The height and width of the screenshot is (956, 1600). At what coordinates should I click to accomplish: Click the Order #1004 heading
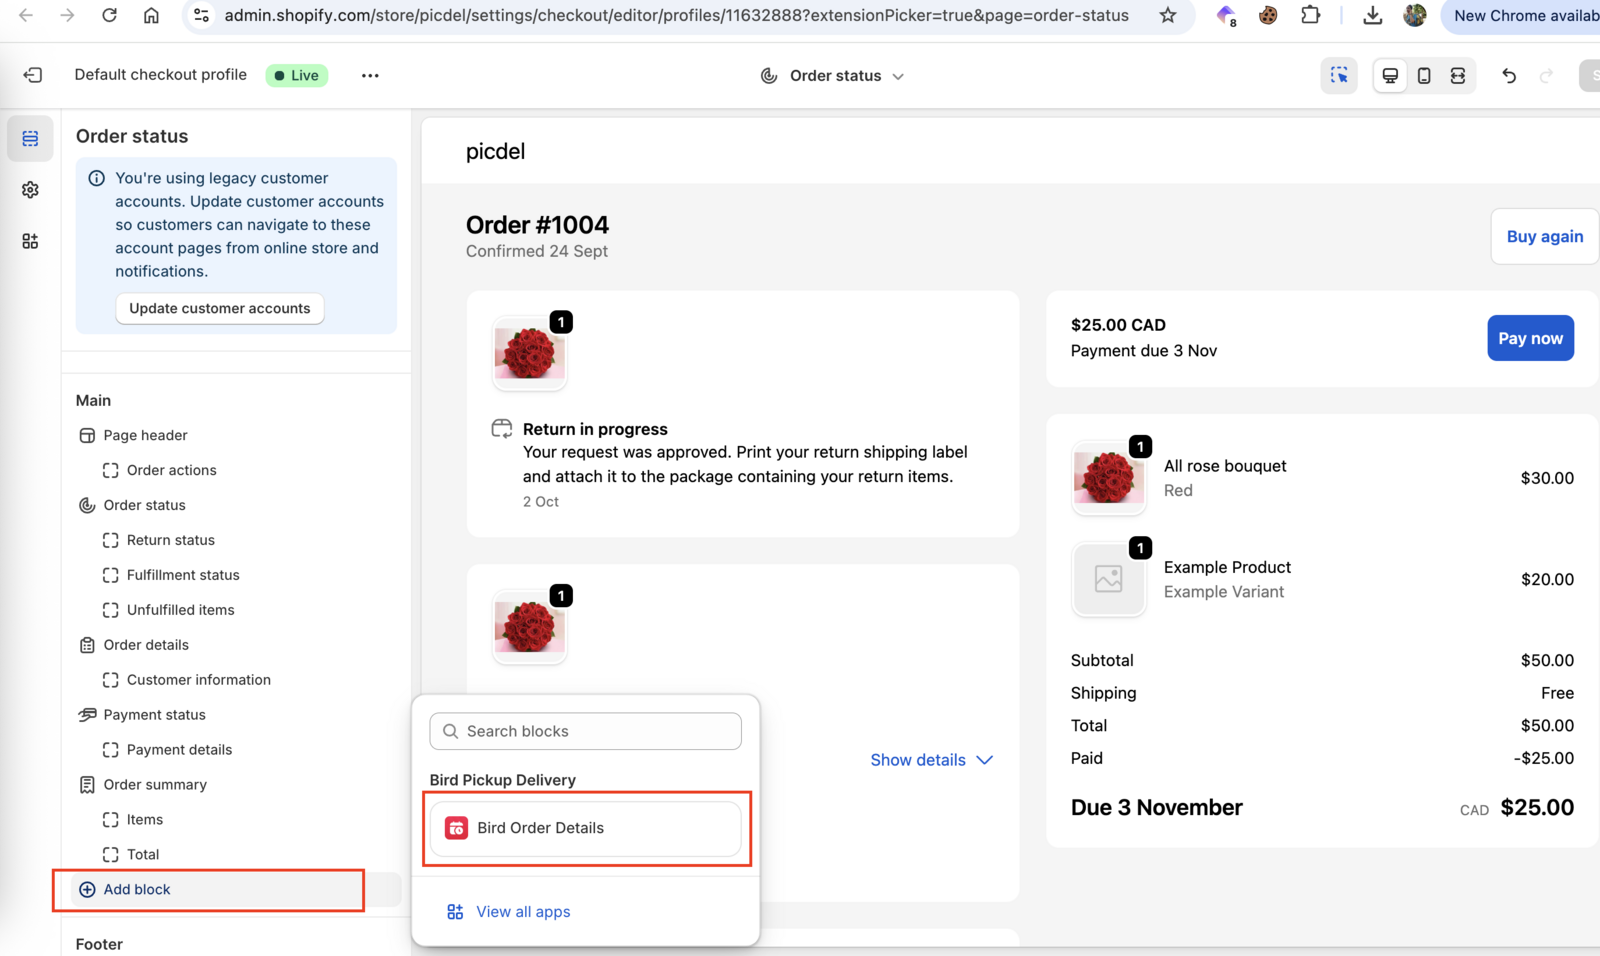tap(537, 225)
